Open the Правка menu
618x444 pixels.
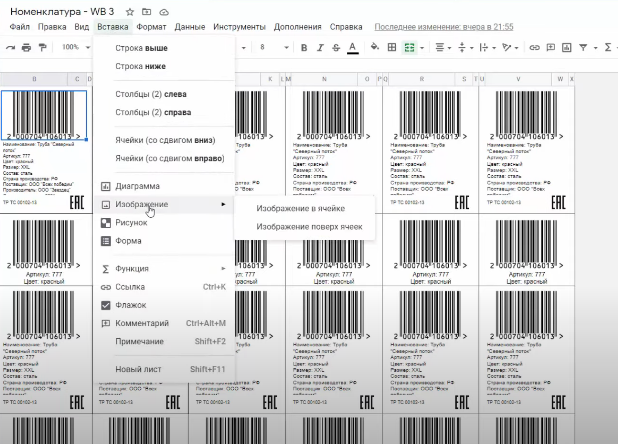point(52,27)
